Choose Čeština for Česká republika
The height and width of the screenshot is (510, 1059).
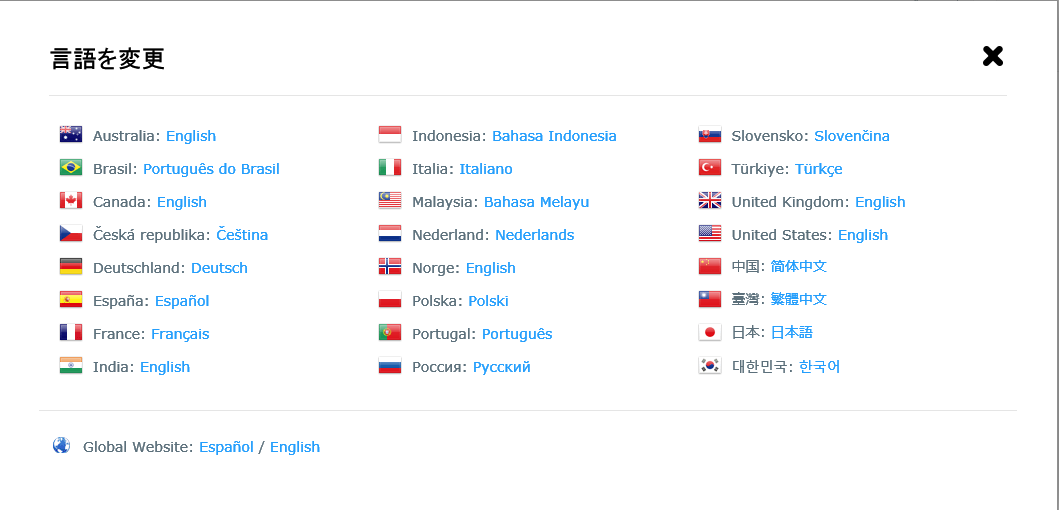point(242,235)
